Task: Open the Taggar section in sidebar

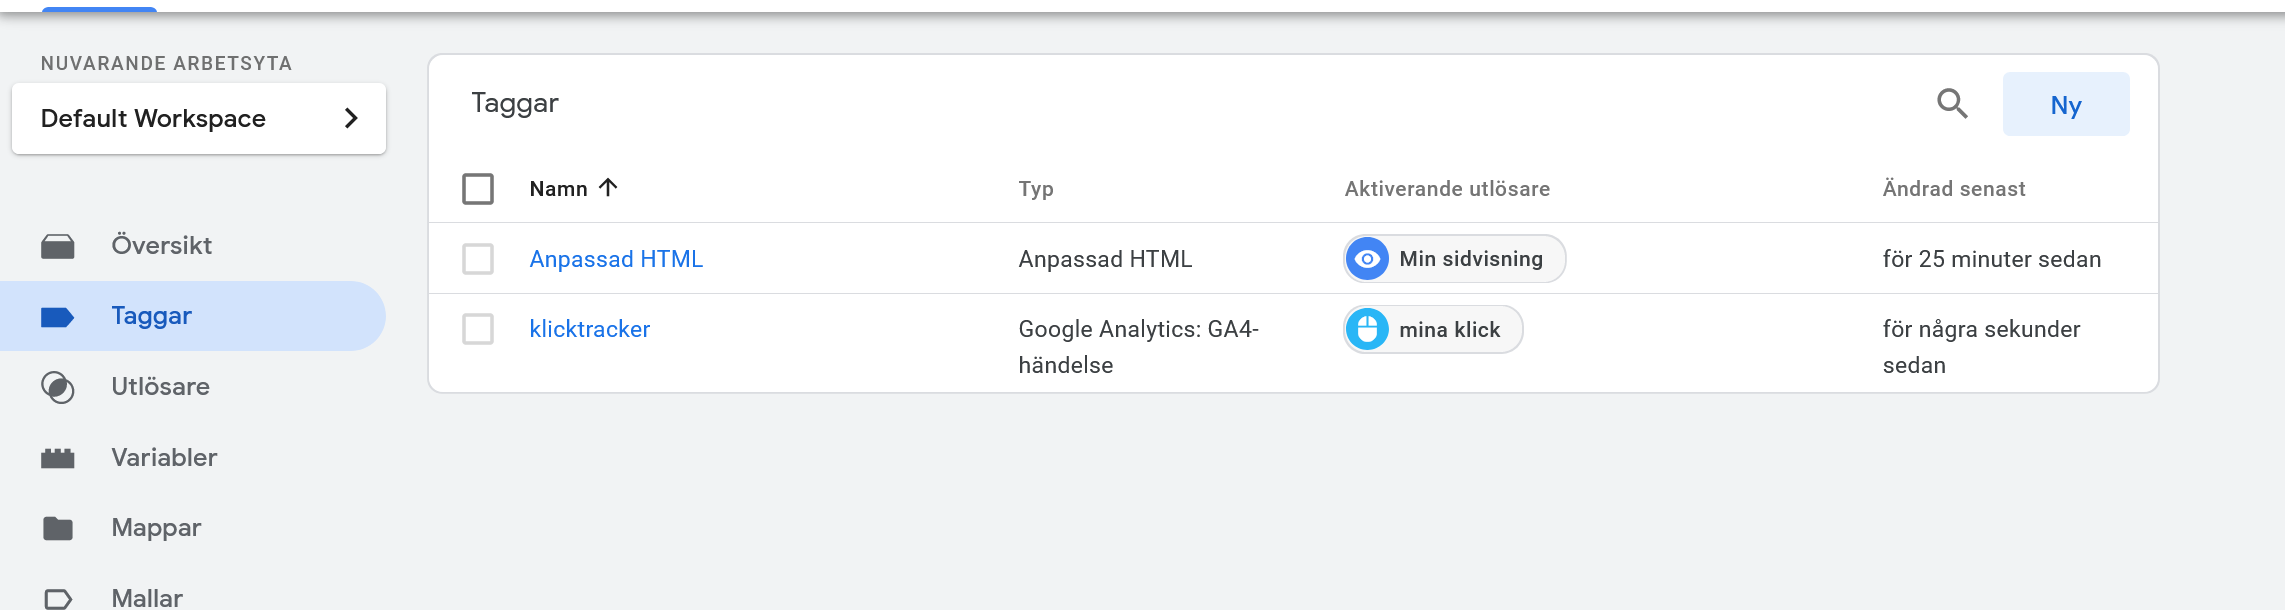Action: (151, 316)
